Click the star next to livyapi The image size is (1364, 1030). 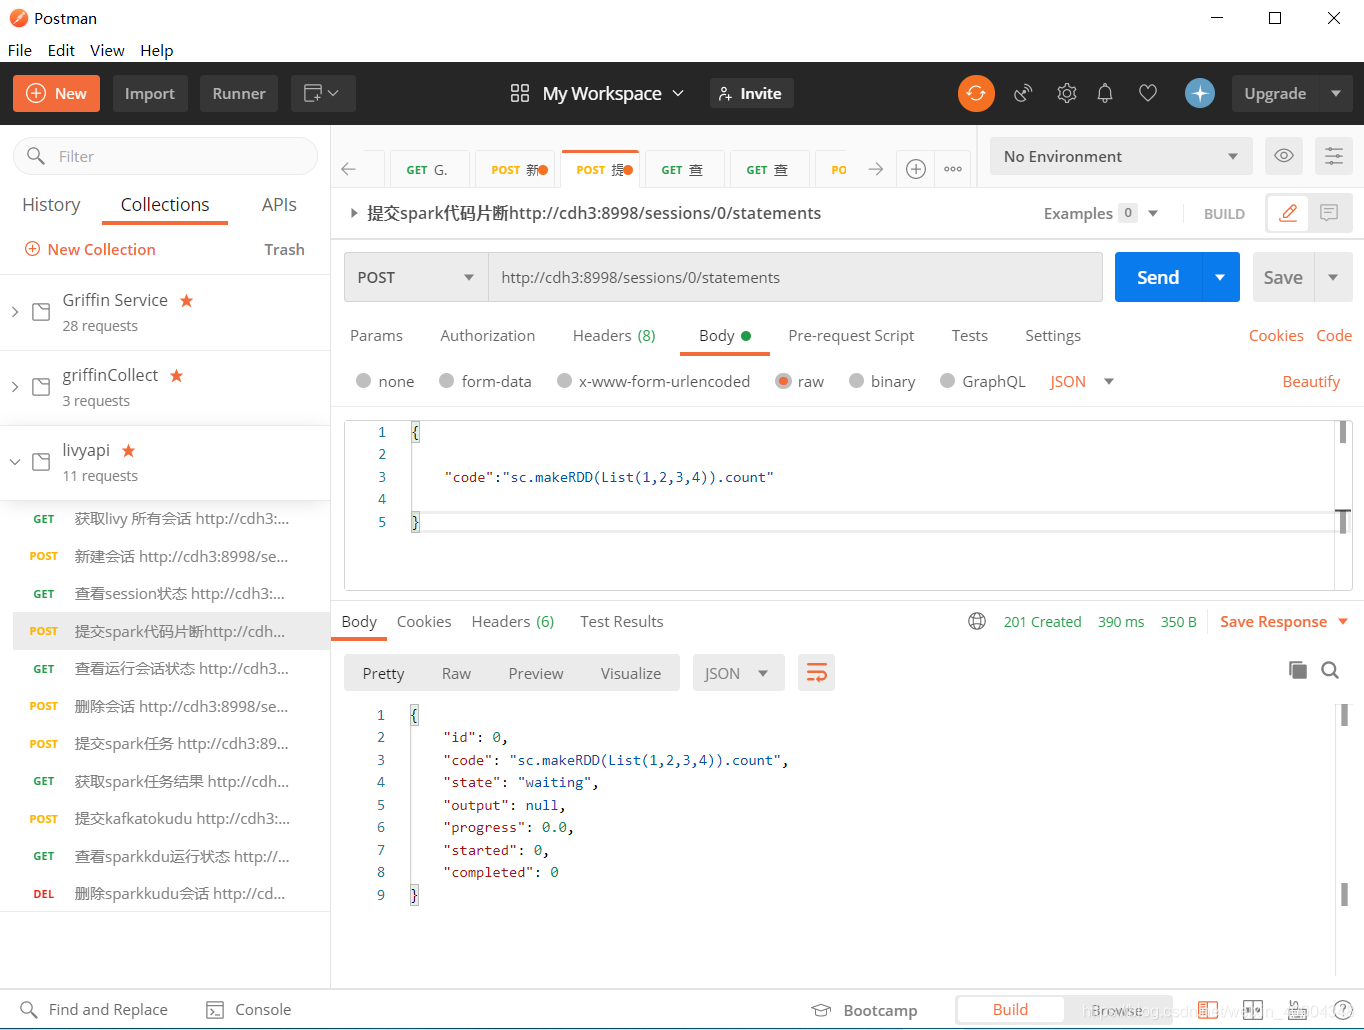tap(128, 450)
